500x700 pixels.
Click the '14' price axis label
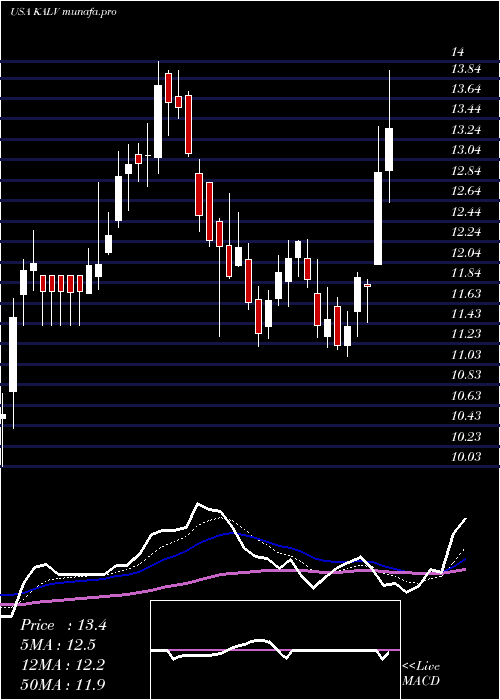click(x=458, y=52)
